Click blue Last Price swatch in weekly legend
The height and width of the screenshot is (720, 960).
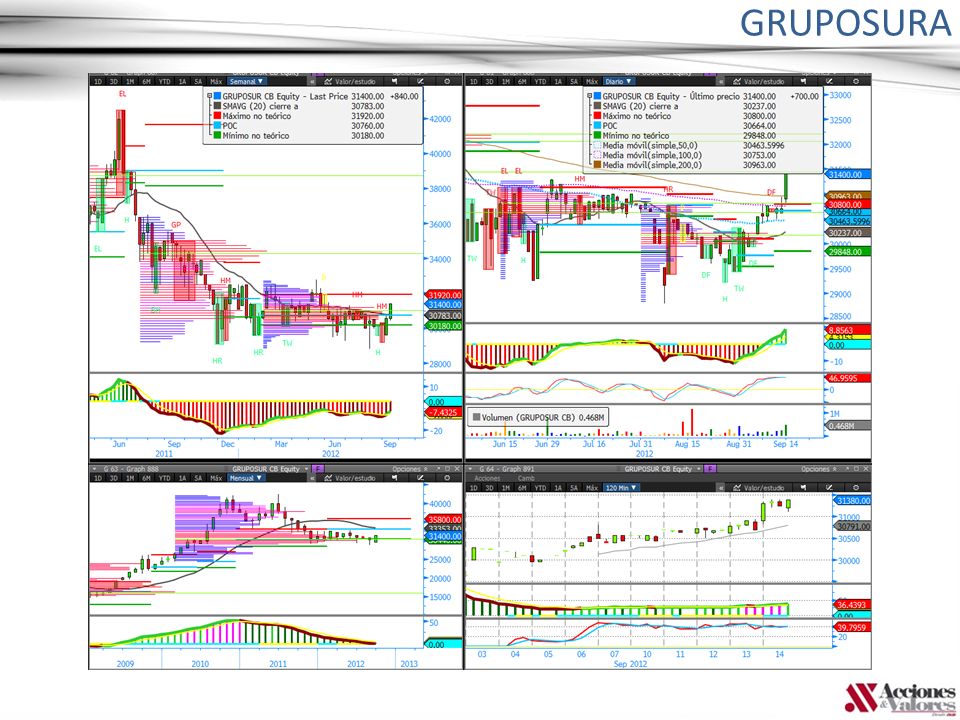click(x=217, y=96)
